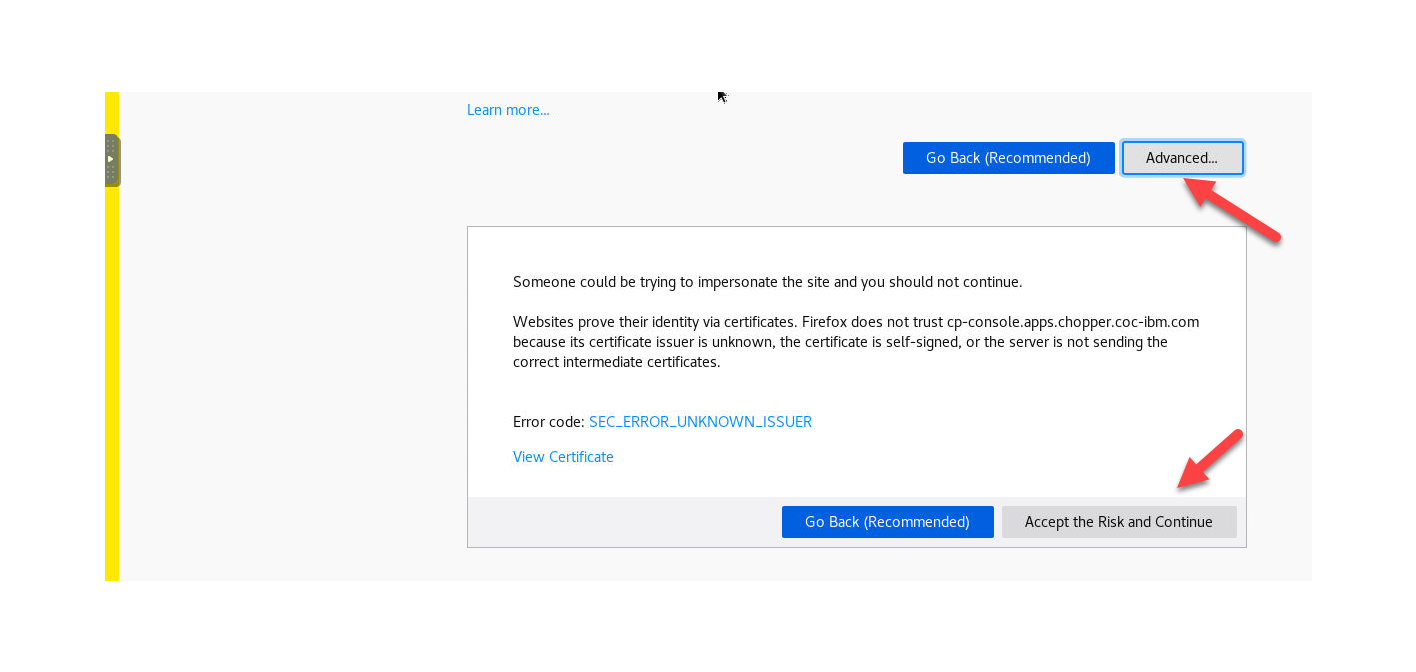Click the red arrow pointing at Accept the Risk
This screenshot has width=1416, height=672.
(x=1210, y=460)
